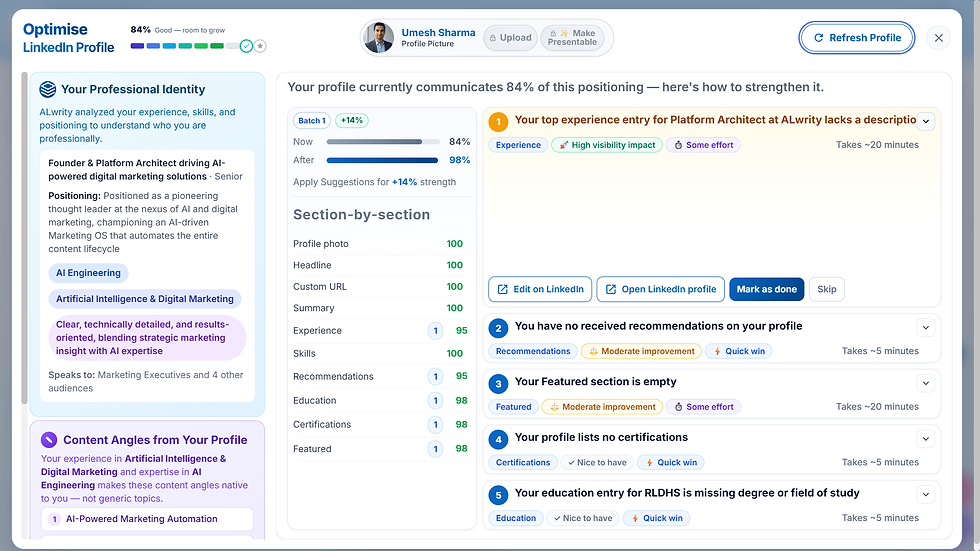Image resolution: width=980 pixels, height=551 pixels.
Task: Click the left panel scrollbar
Action: point(24,237)
